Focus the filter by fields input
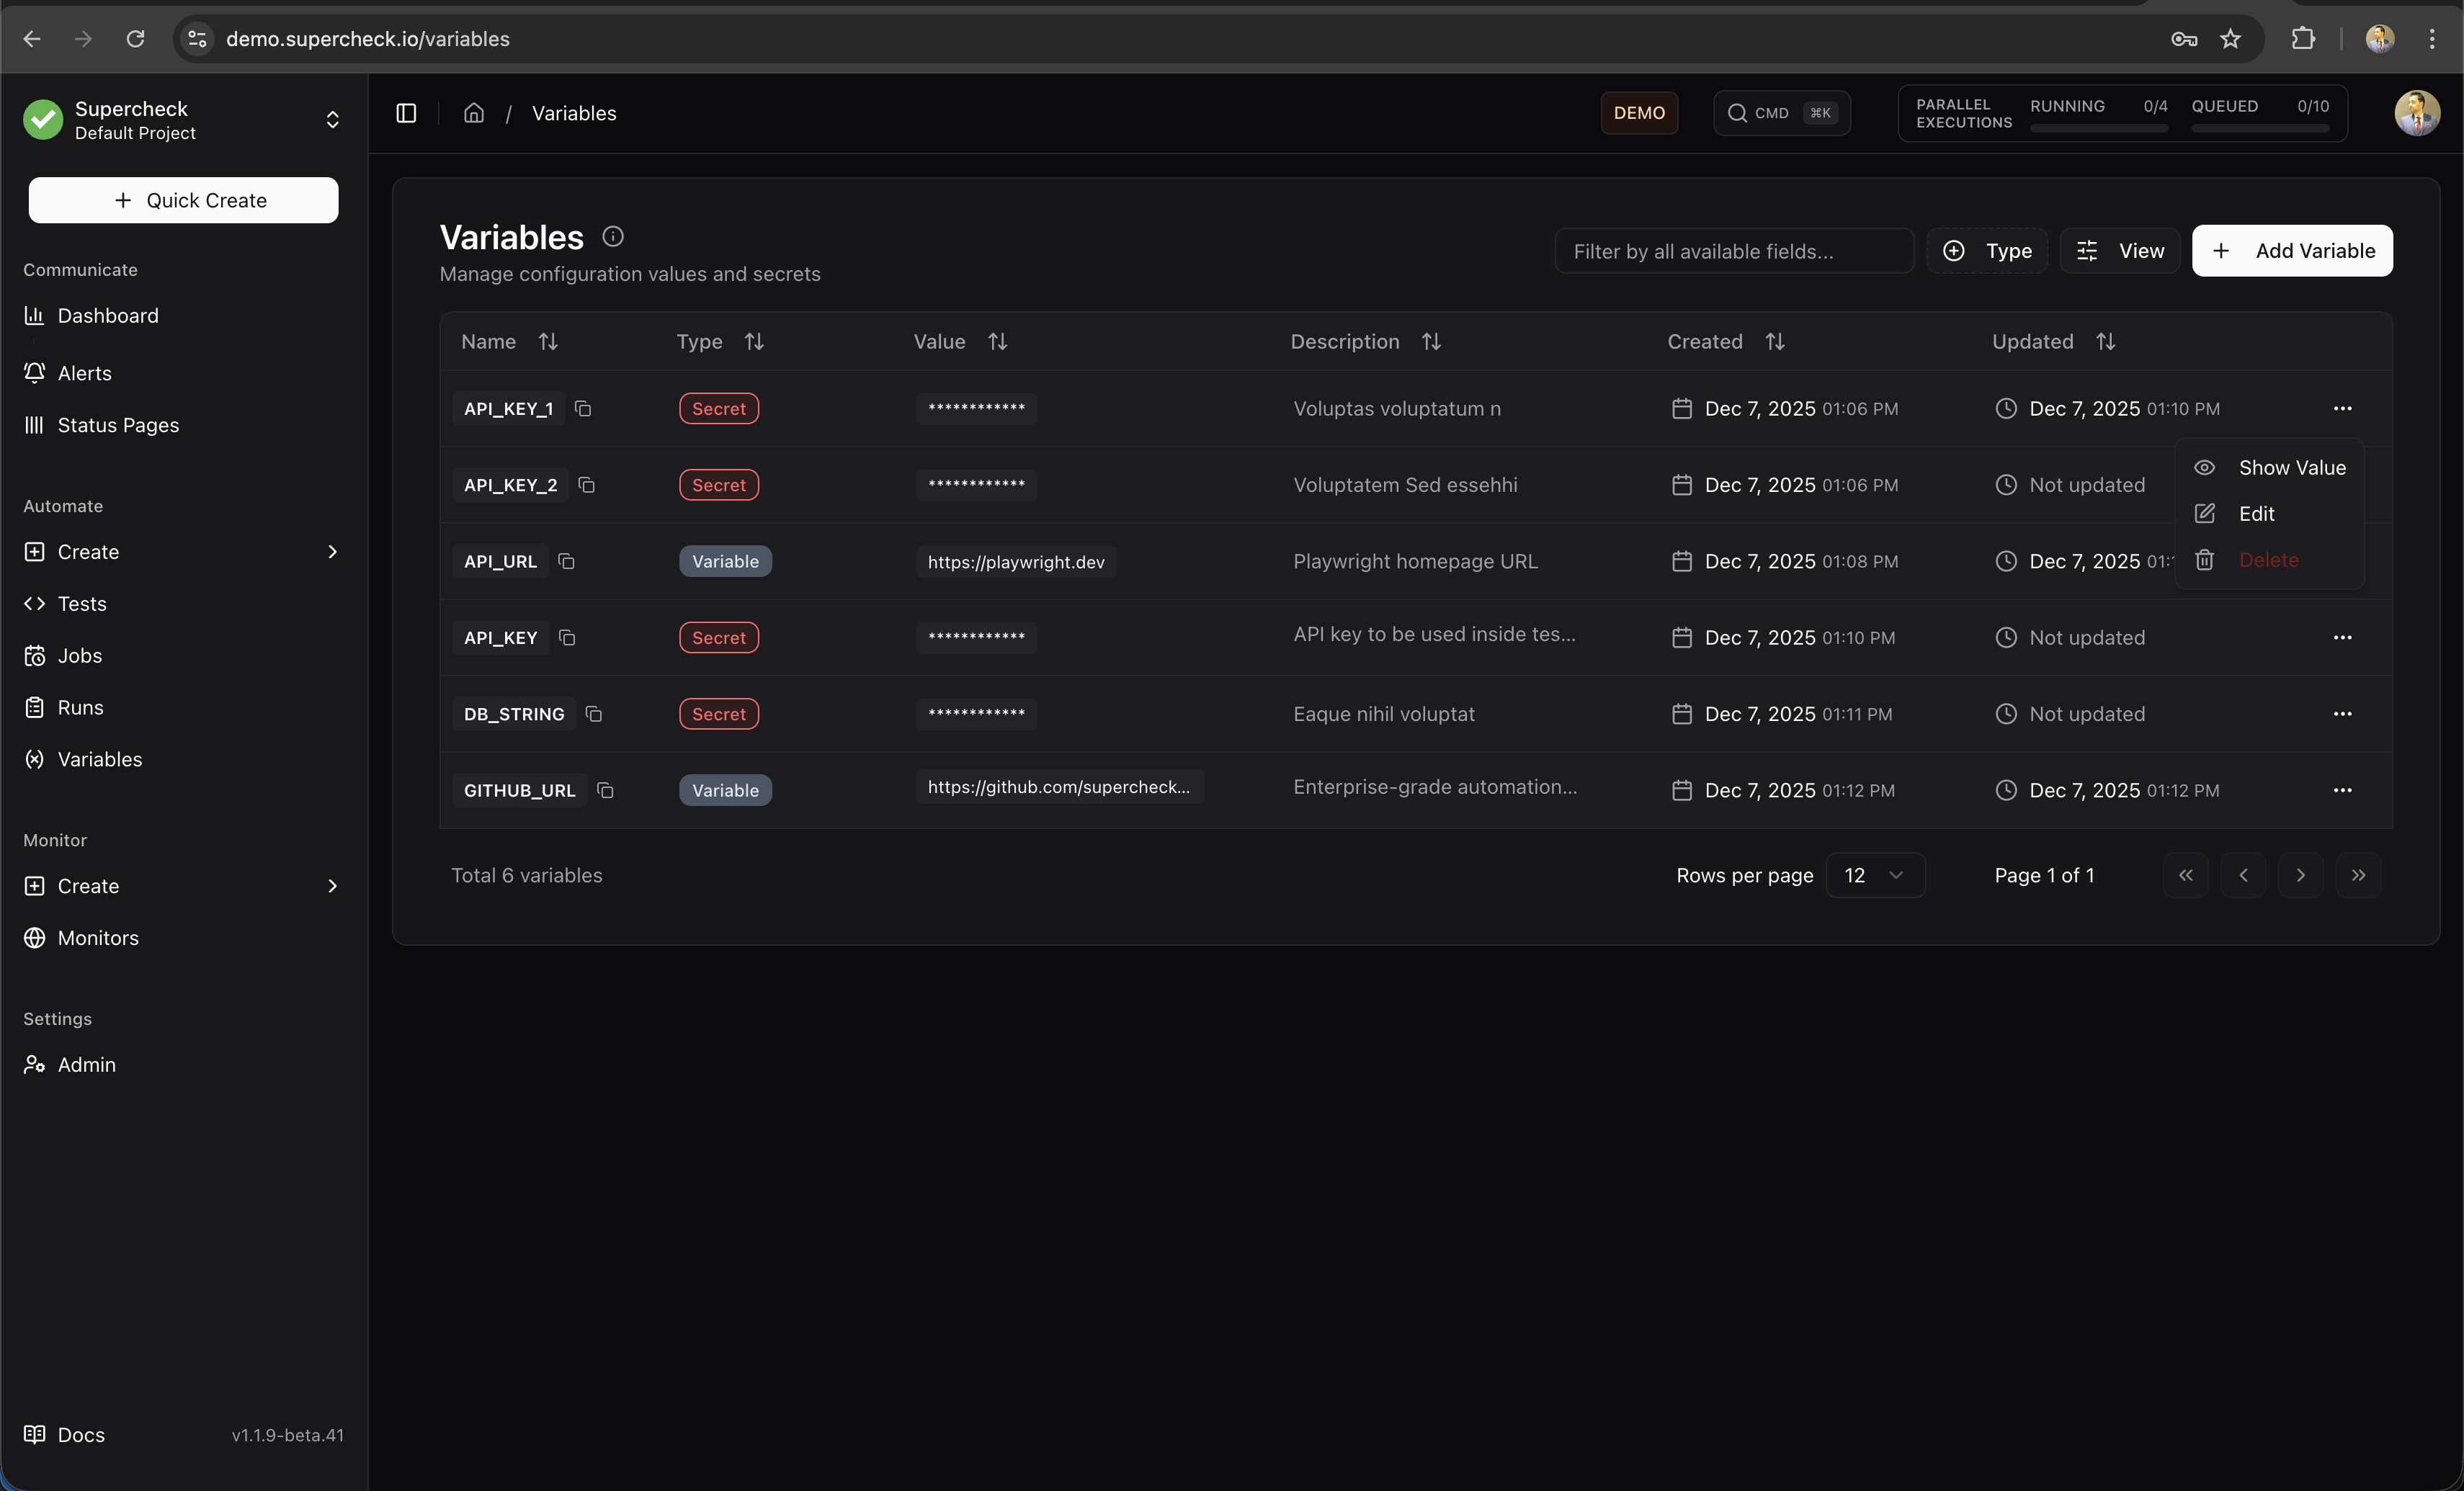Screen dimensions: 2464x1491 point(1733,251)
